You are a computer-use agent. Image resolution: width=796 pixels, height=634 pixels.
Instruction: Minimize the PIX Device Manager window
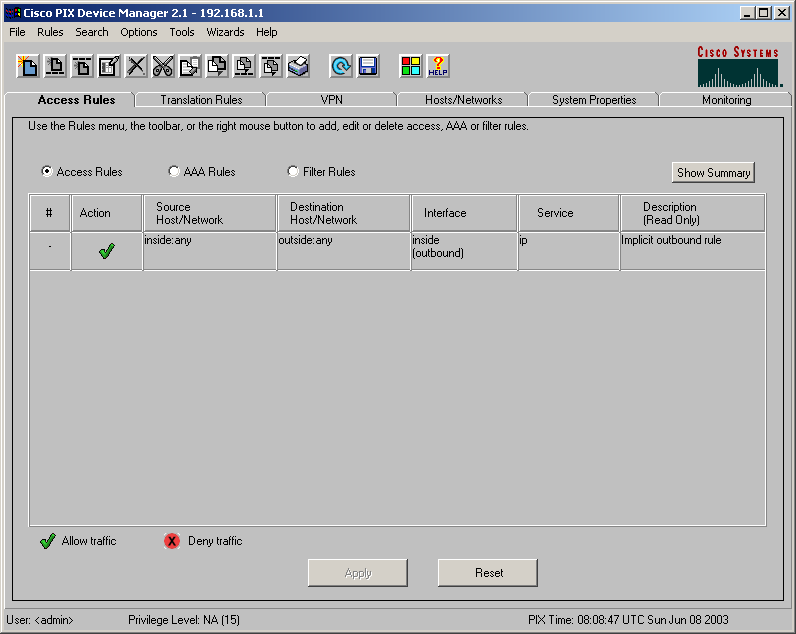746,13
